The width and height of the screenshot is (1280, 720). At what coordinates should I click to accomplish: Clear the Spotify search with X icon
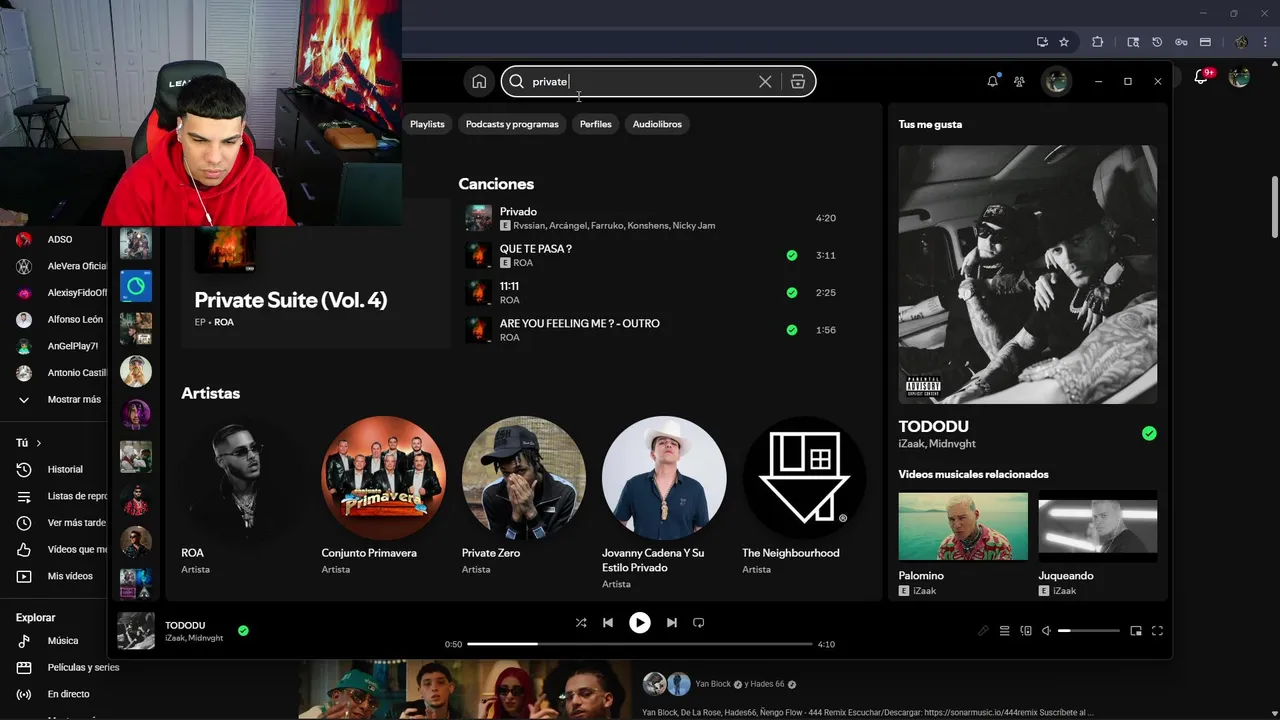point(765,82)
